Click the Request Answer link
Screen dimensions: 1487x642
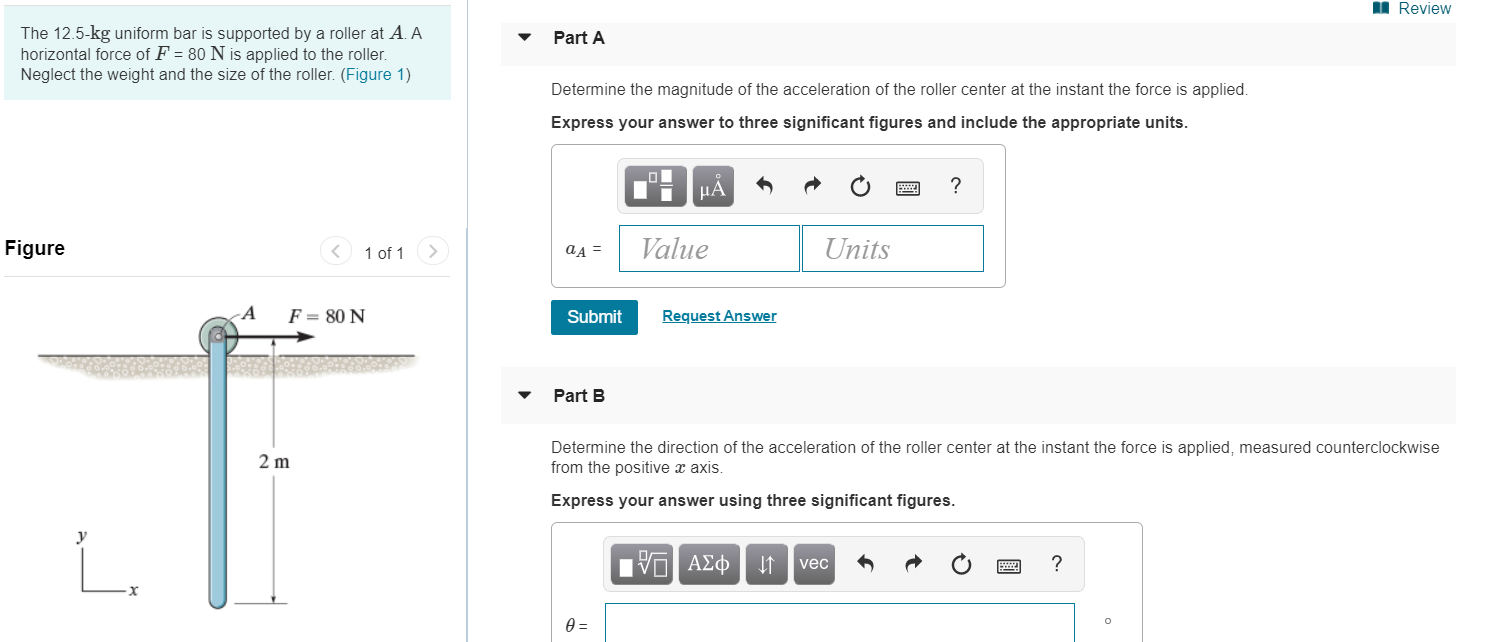pyautogui.click(x=718, y=315)
